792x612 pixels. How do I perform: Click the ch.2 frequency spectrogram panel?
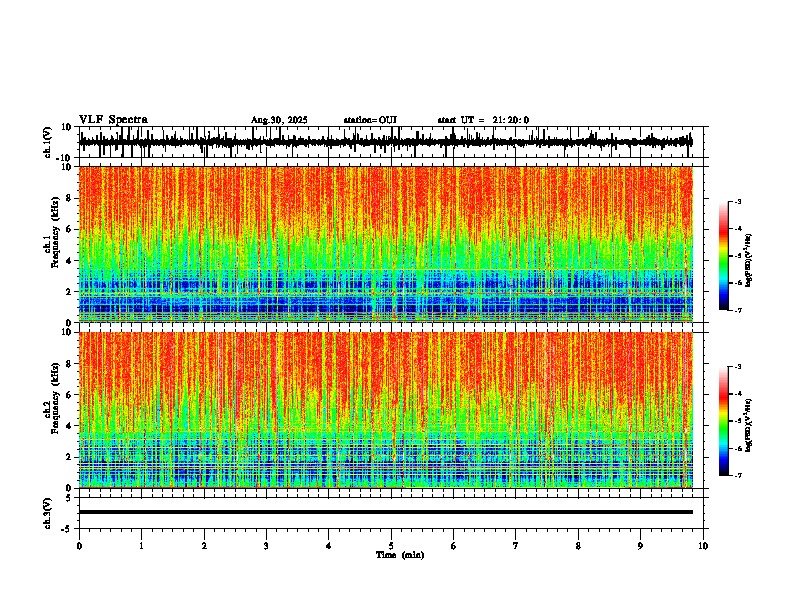pos(385,410)
